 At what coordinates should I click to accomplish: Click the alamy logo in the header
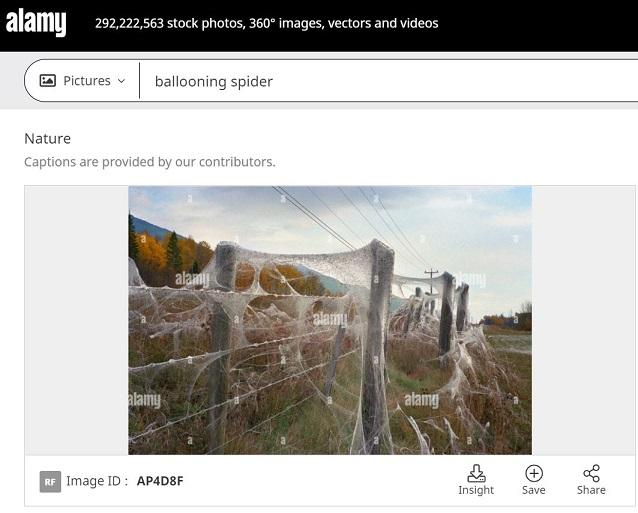[x=36, y=23]
